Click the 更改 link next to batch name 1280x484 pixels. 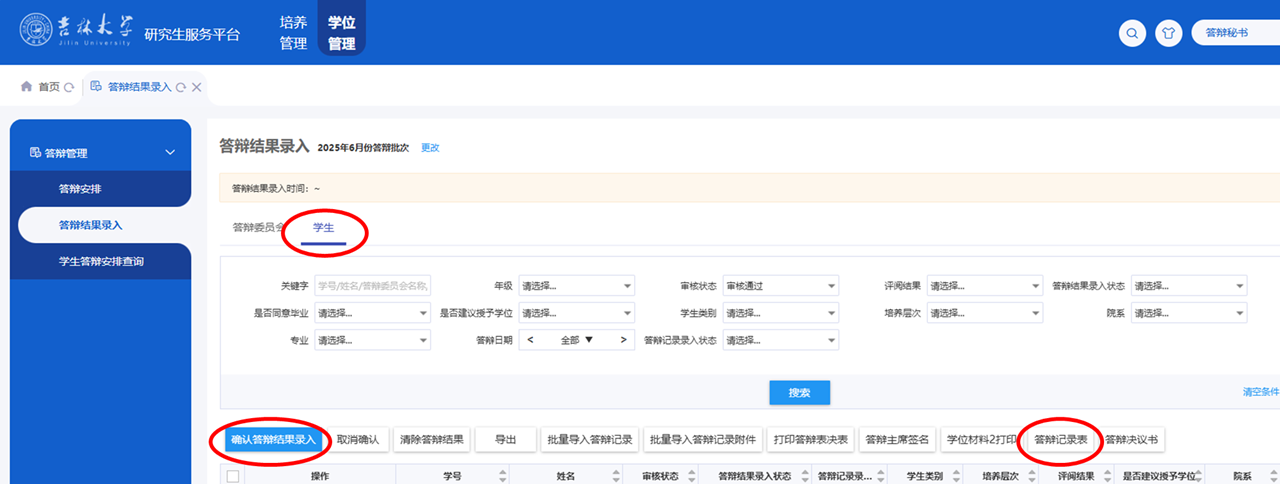tap(430, 148)
